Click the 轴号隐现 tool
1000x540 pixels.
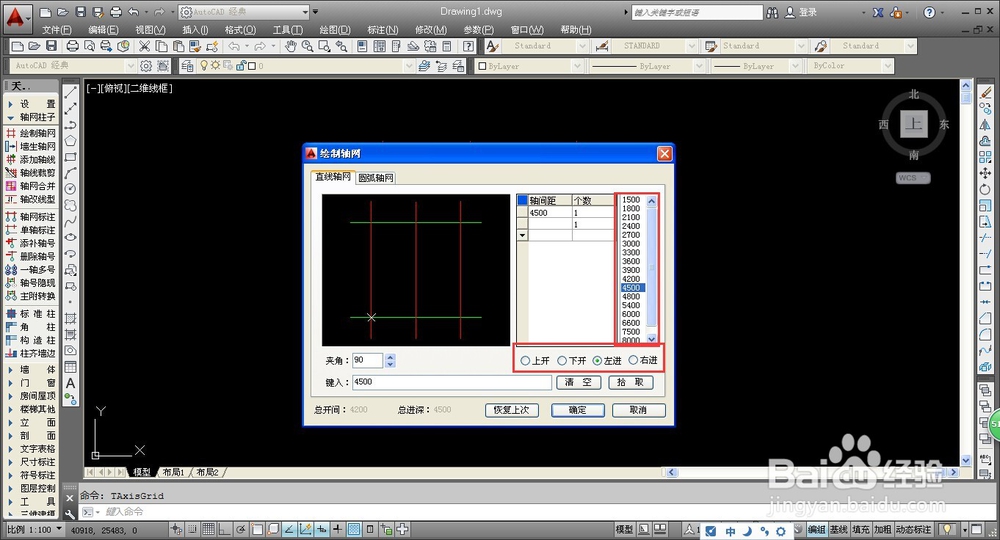coord(31,283)
